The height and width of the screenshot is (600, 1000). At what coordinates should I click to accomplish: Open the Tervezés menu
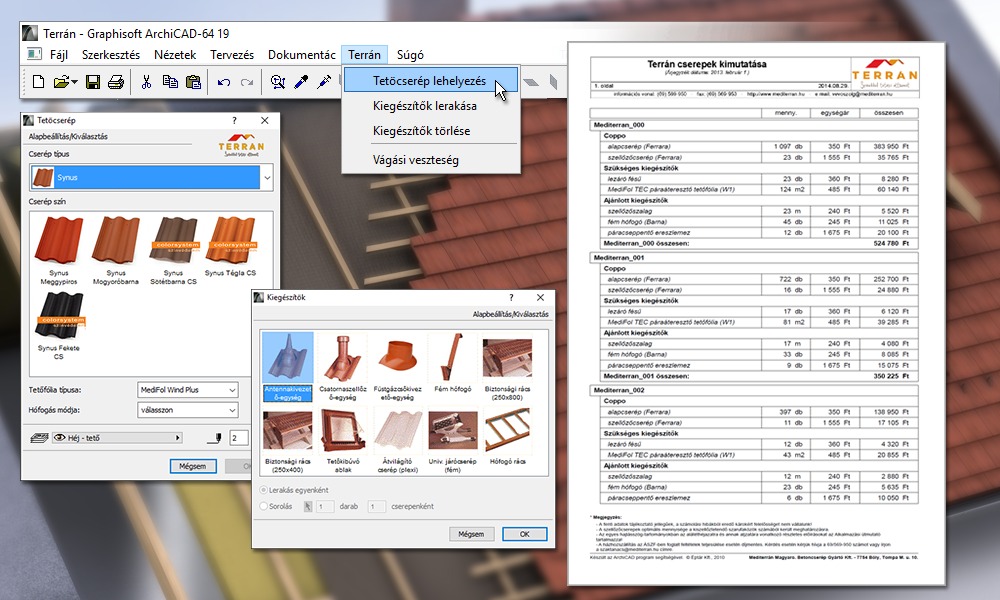coord(232,55)
